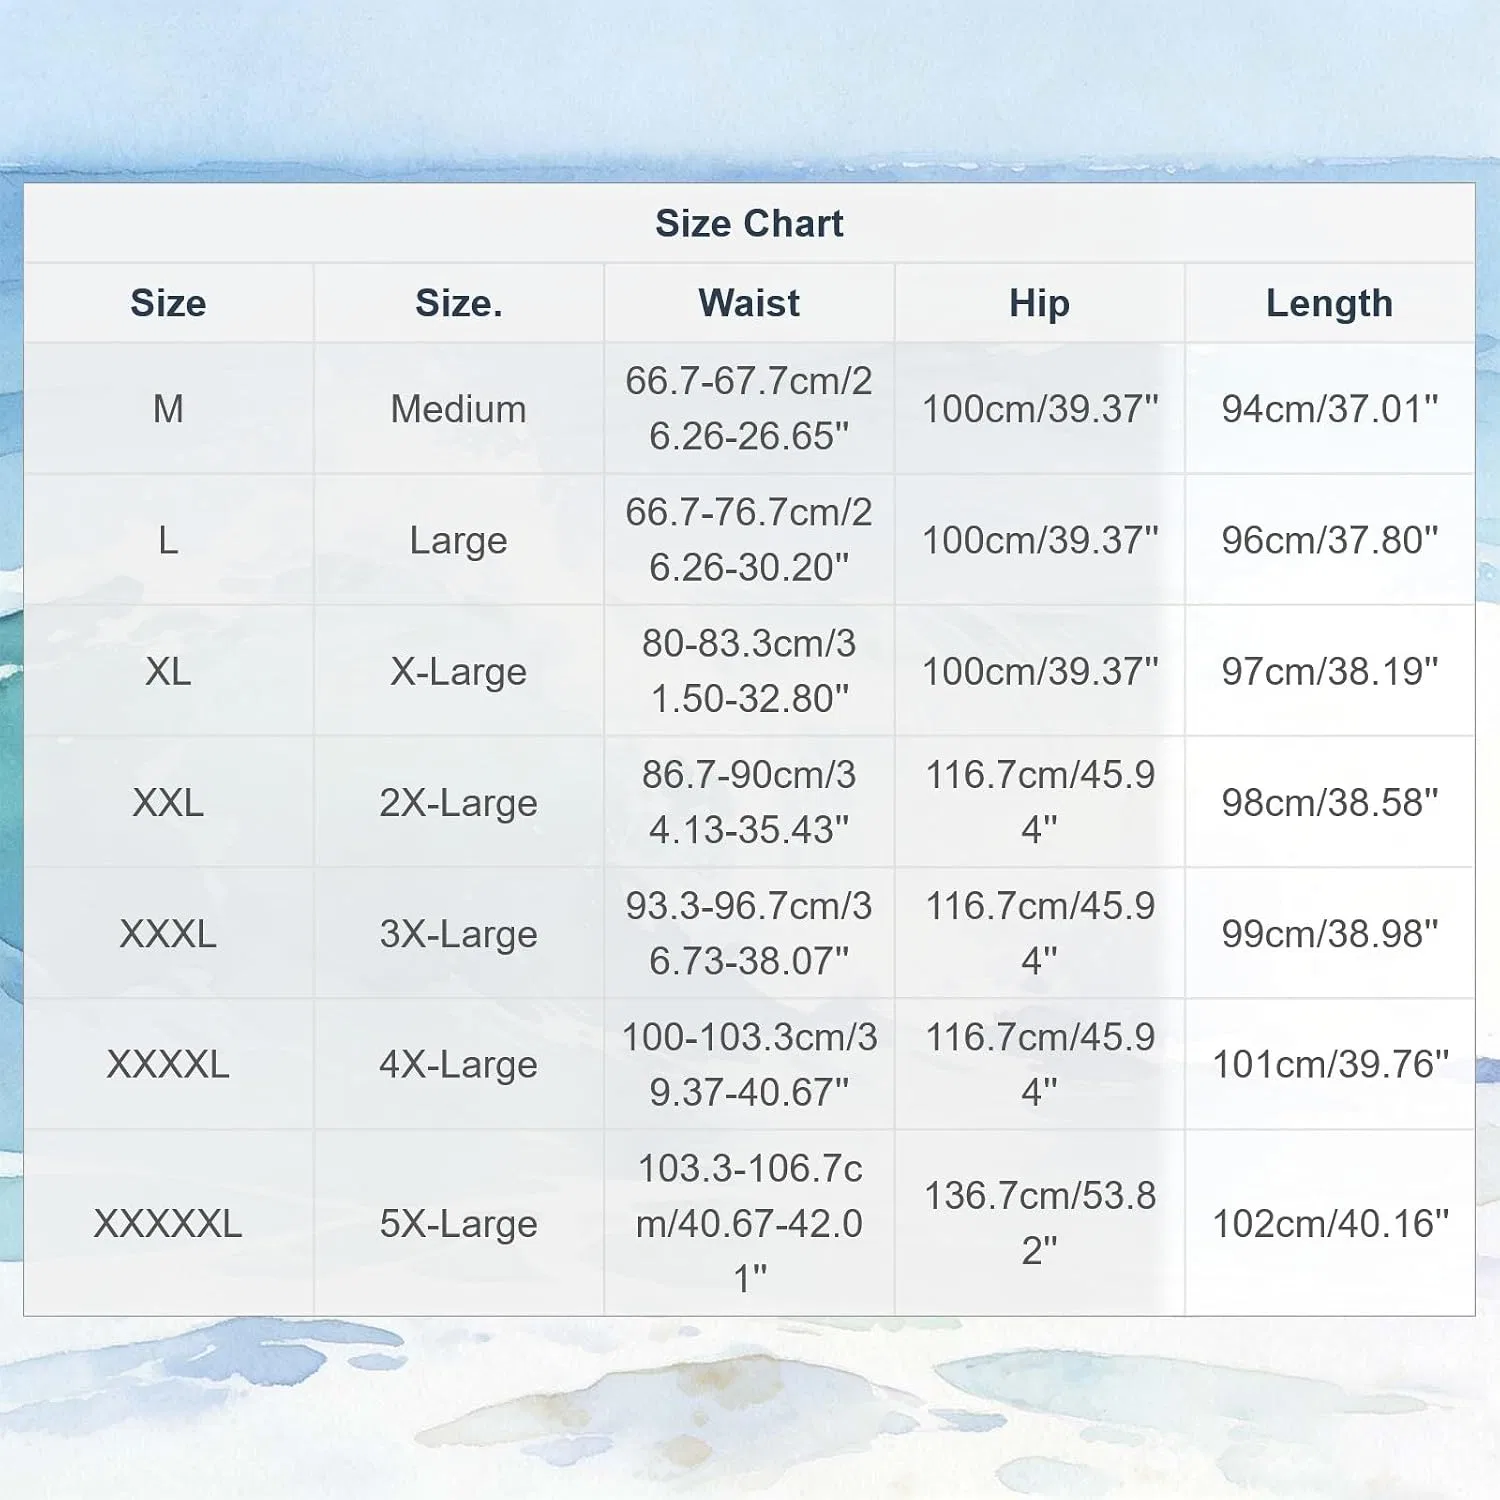Viewport: 1500px width, 1500px height.
Task: Click the 'Medium' cell
Action: pyautogui.click(x=459, y=408)
